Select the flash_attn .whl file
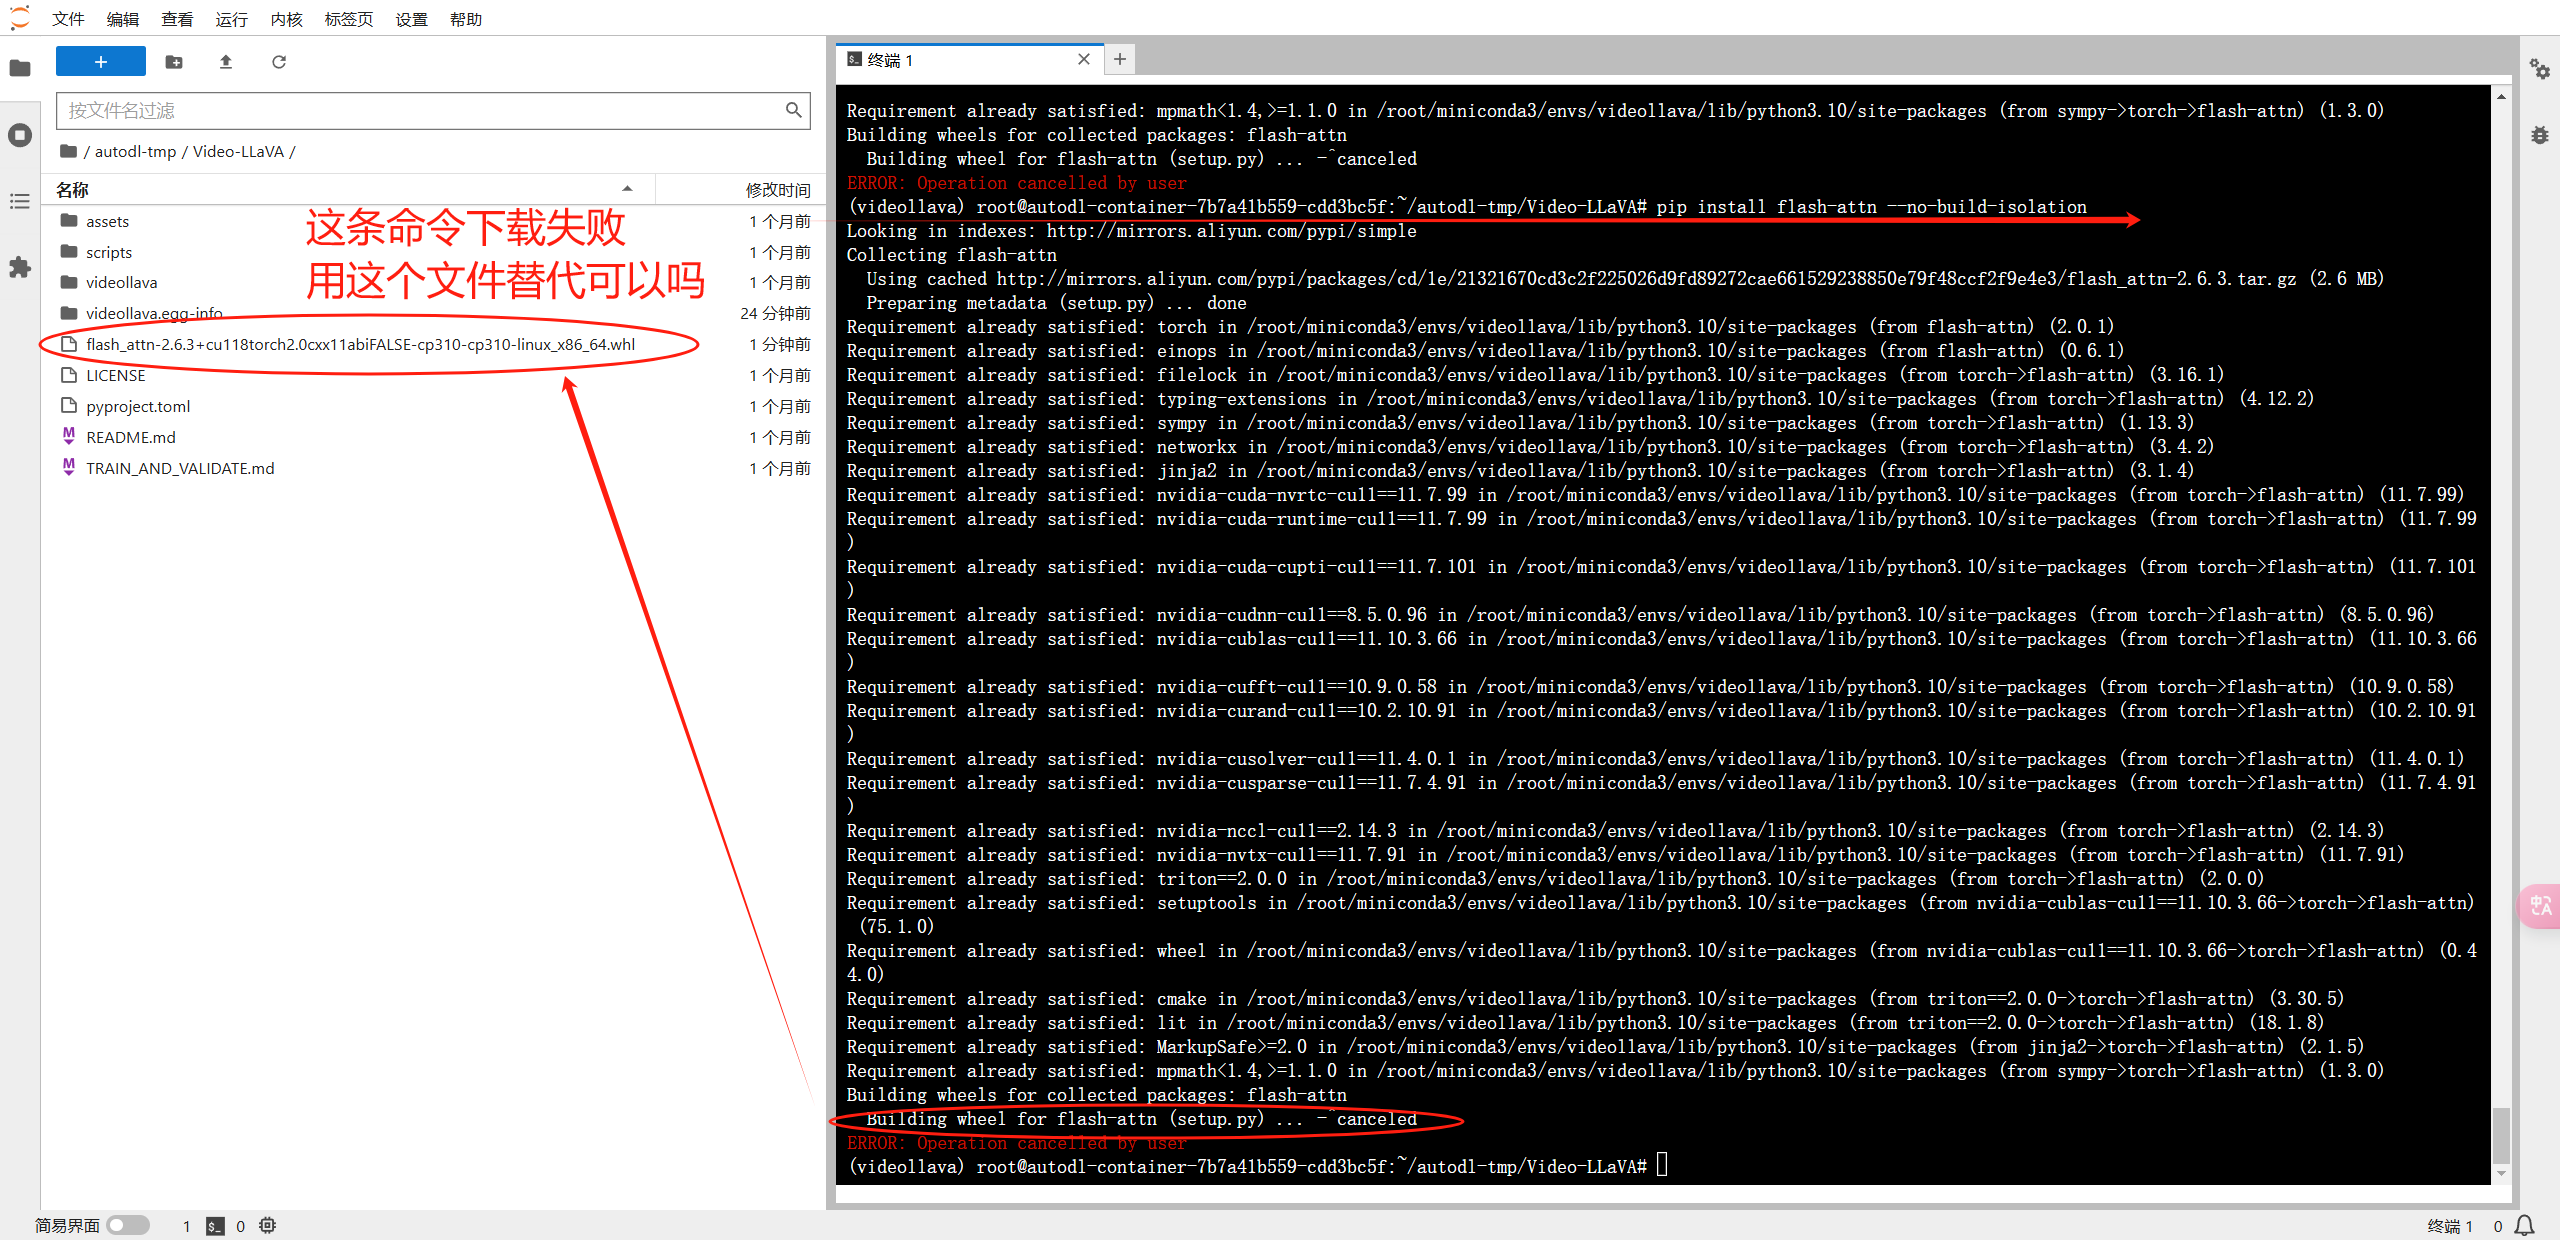This screenshot has height=1240, width=2560. click(360, 344)
